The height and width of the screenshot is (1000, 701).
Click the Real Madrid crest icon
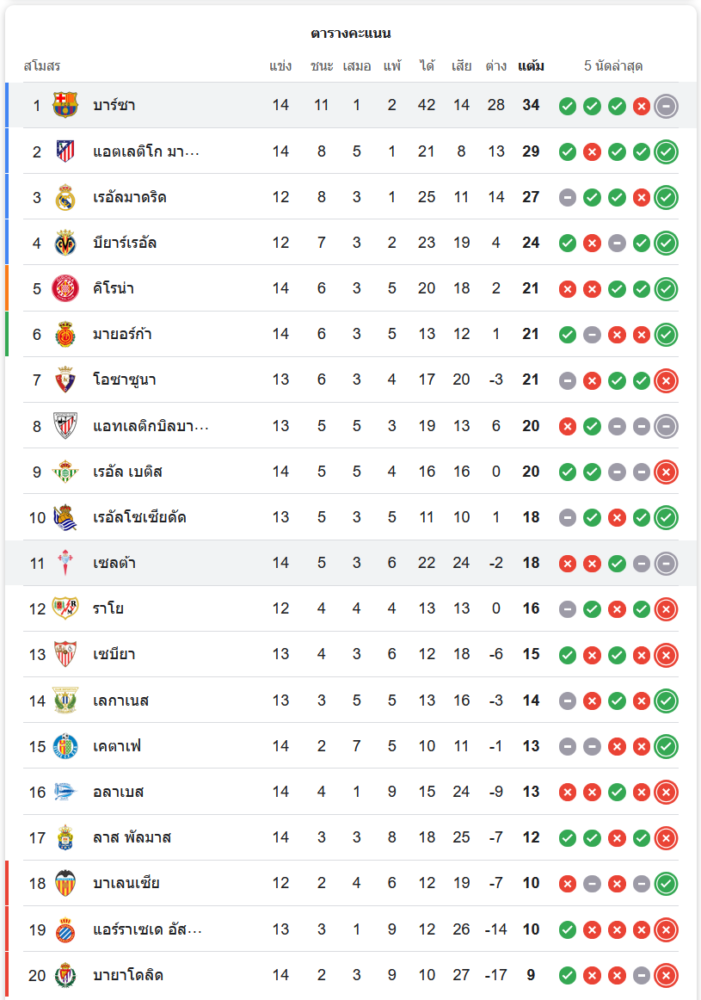coord(66,197)
